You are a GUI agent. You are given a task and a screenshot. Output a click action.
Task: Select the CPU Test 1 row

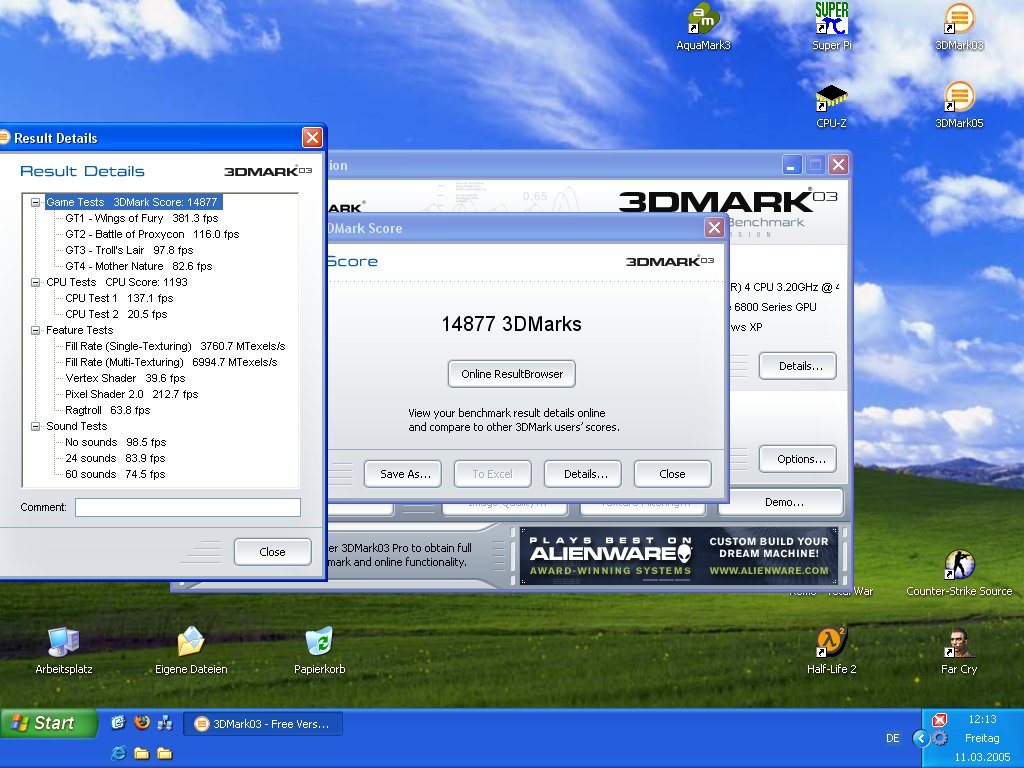coord(119,298)
